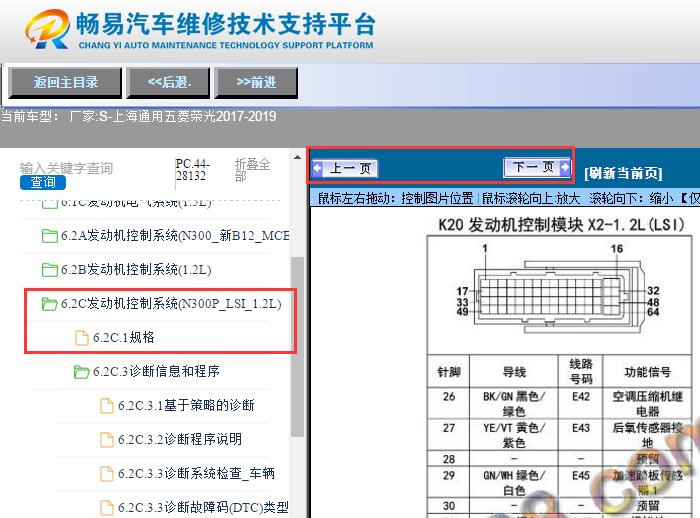Open the next page with 下一页

point(537,167)
